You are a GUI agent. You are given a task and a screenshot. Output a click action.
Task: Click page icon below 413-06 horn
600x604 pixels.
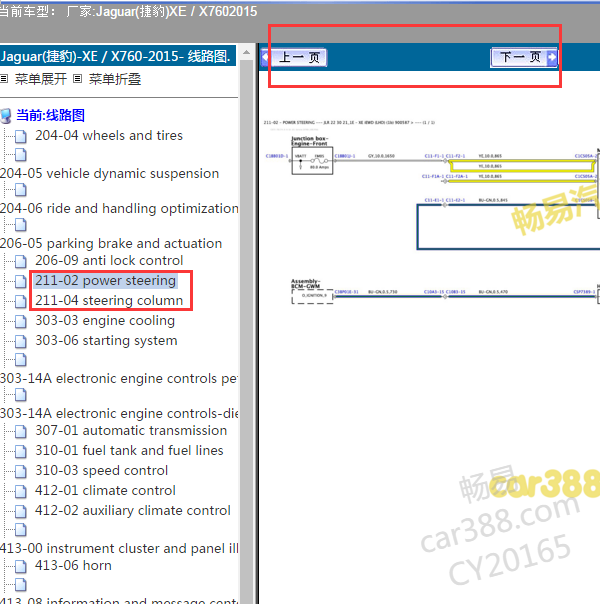click(x=21, y=585)
